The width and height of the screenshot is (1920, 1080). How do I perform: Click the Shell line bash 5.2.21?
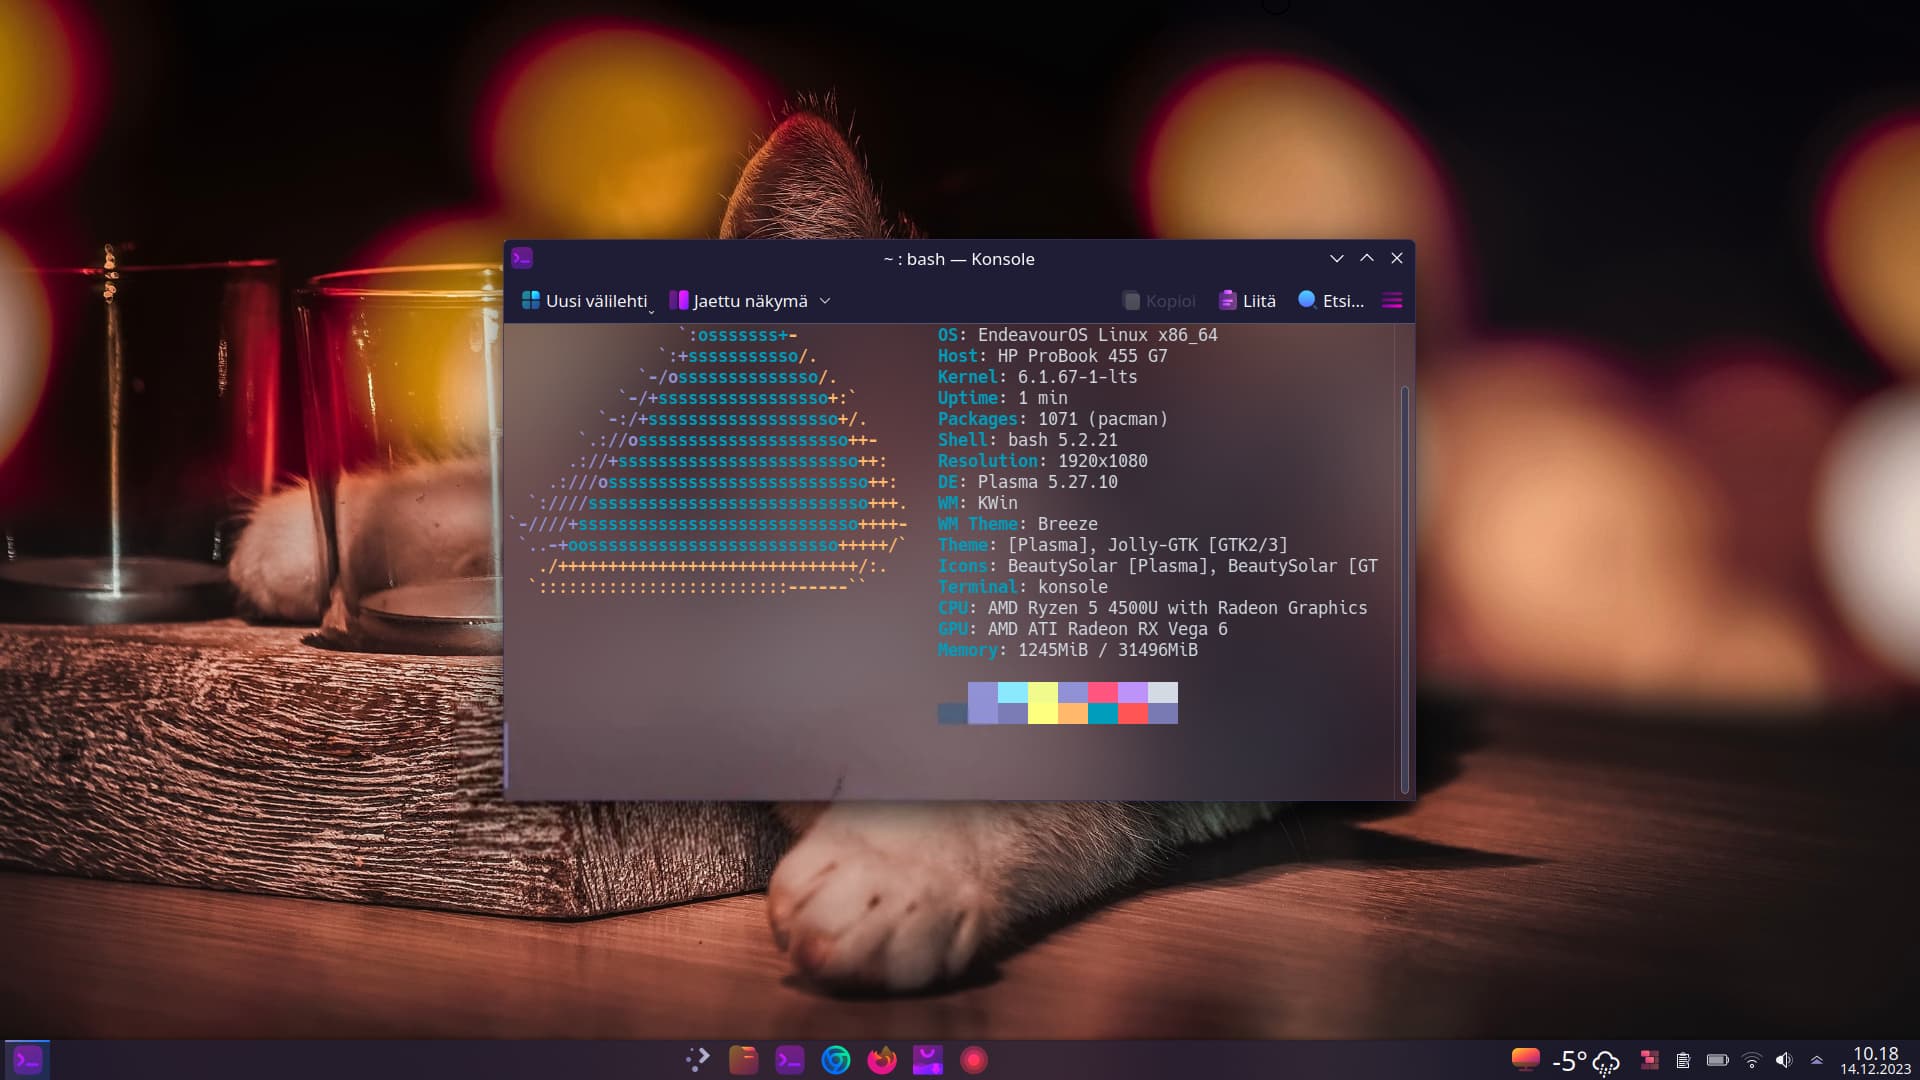coord(1028,440)
